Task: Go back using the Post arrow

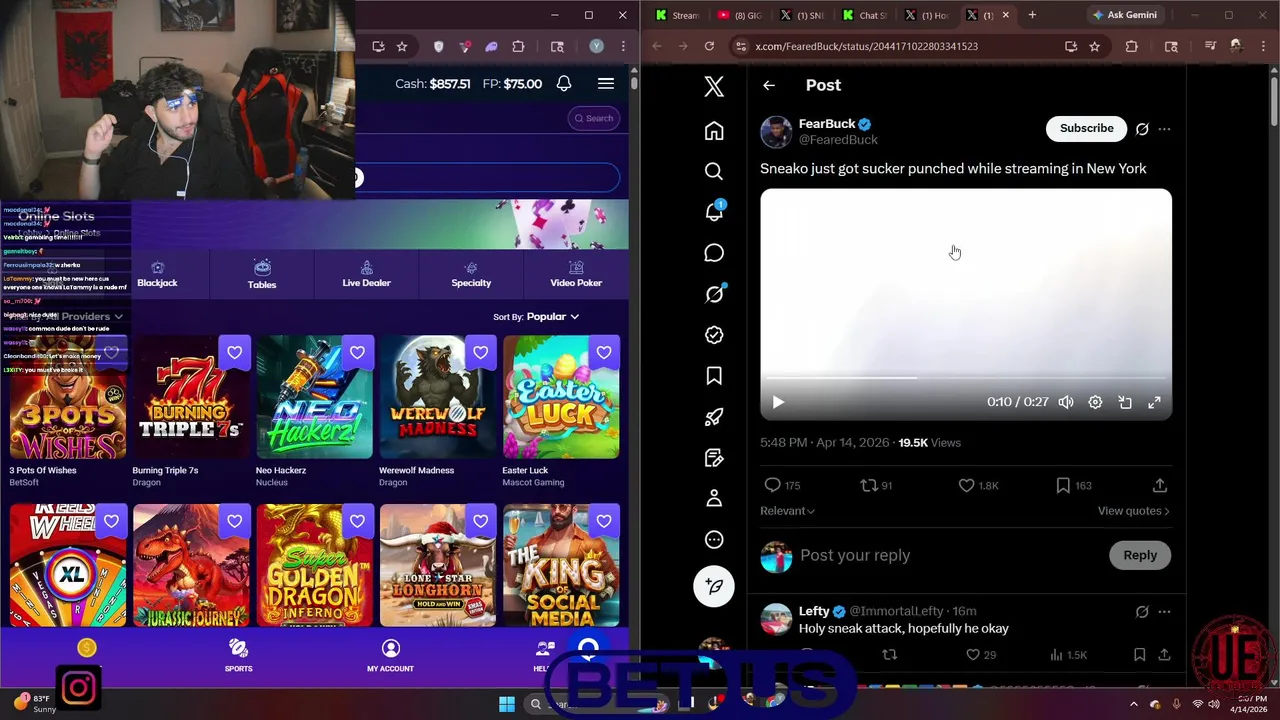Action: [x=769, y=86]
